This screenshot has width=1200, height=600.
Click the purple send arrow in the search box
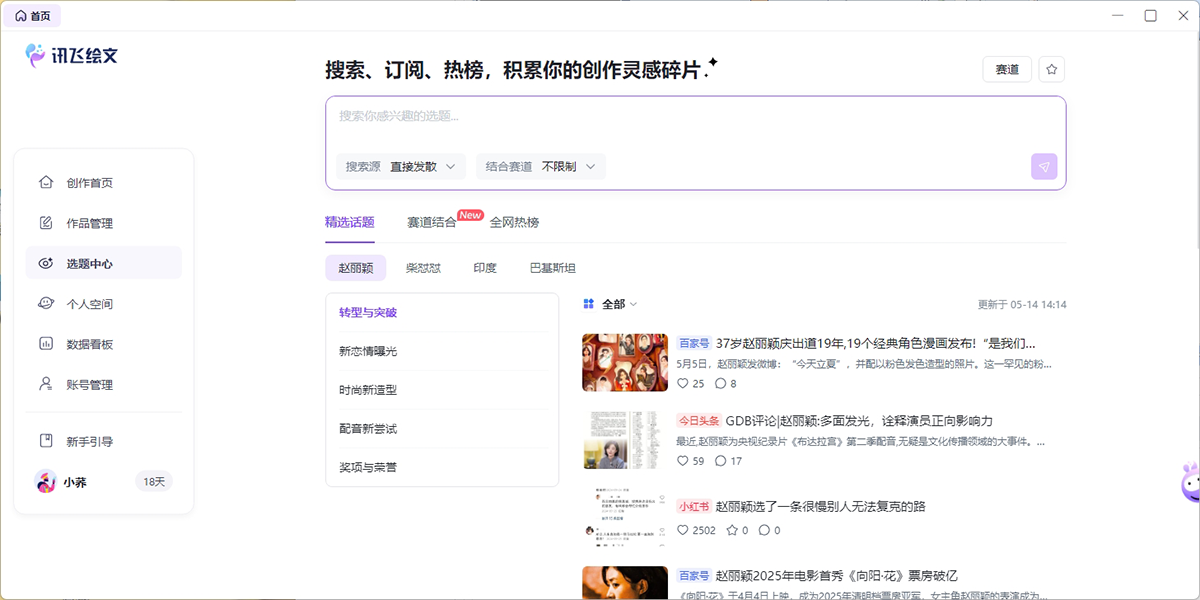click(1044, 167)
